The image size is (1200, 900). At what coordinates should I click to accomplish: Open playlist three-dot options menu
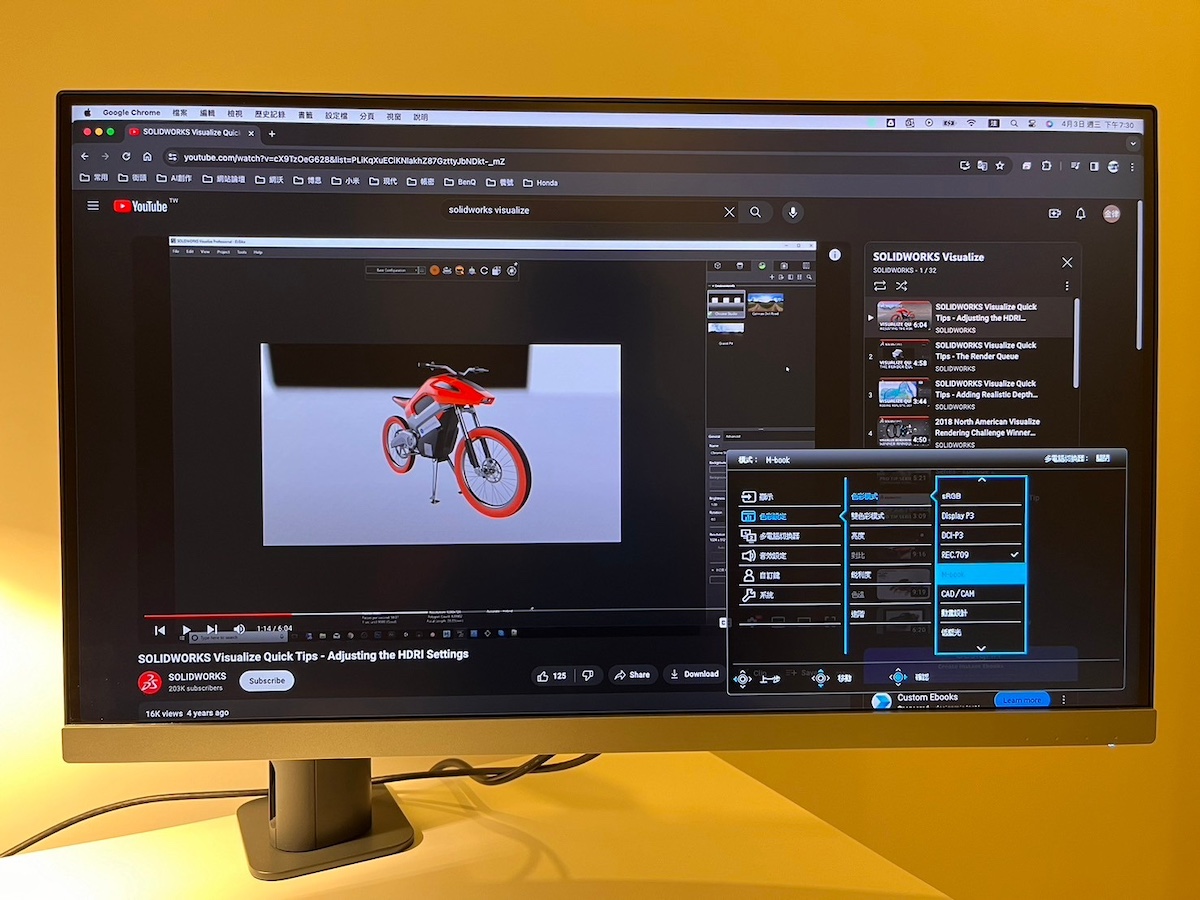pyautogui.click(x=1067, y=286)
